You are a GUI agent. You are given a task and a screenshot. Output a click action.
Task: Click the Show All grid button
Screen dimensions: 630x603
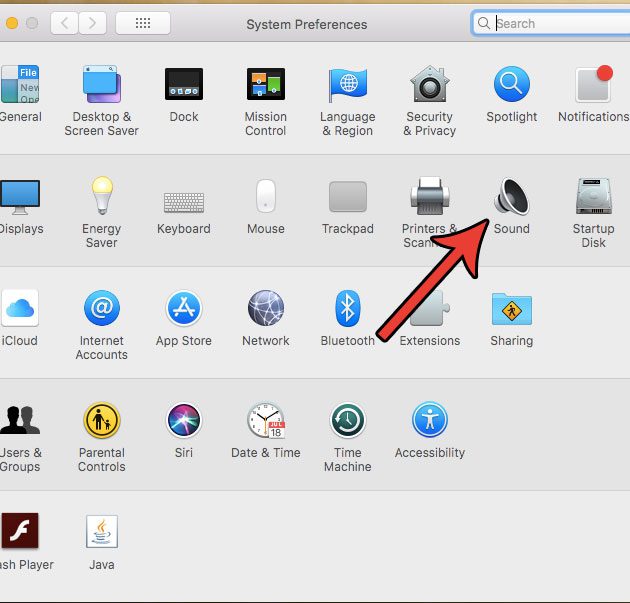[x=143, y=23]
